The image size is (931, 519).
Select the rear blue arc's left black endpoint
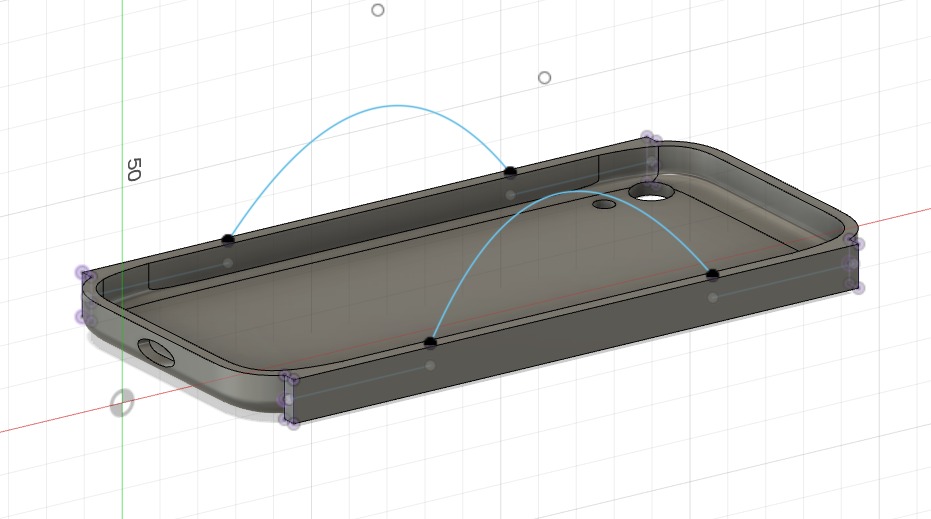[x=228, y=239]
